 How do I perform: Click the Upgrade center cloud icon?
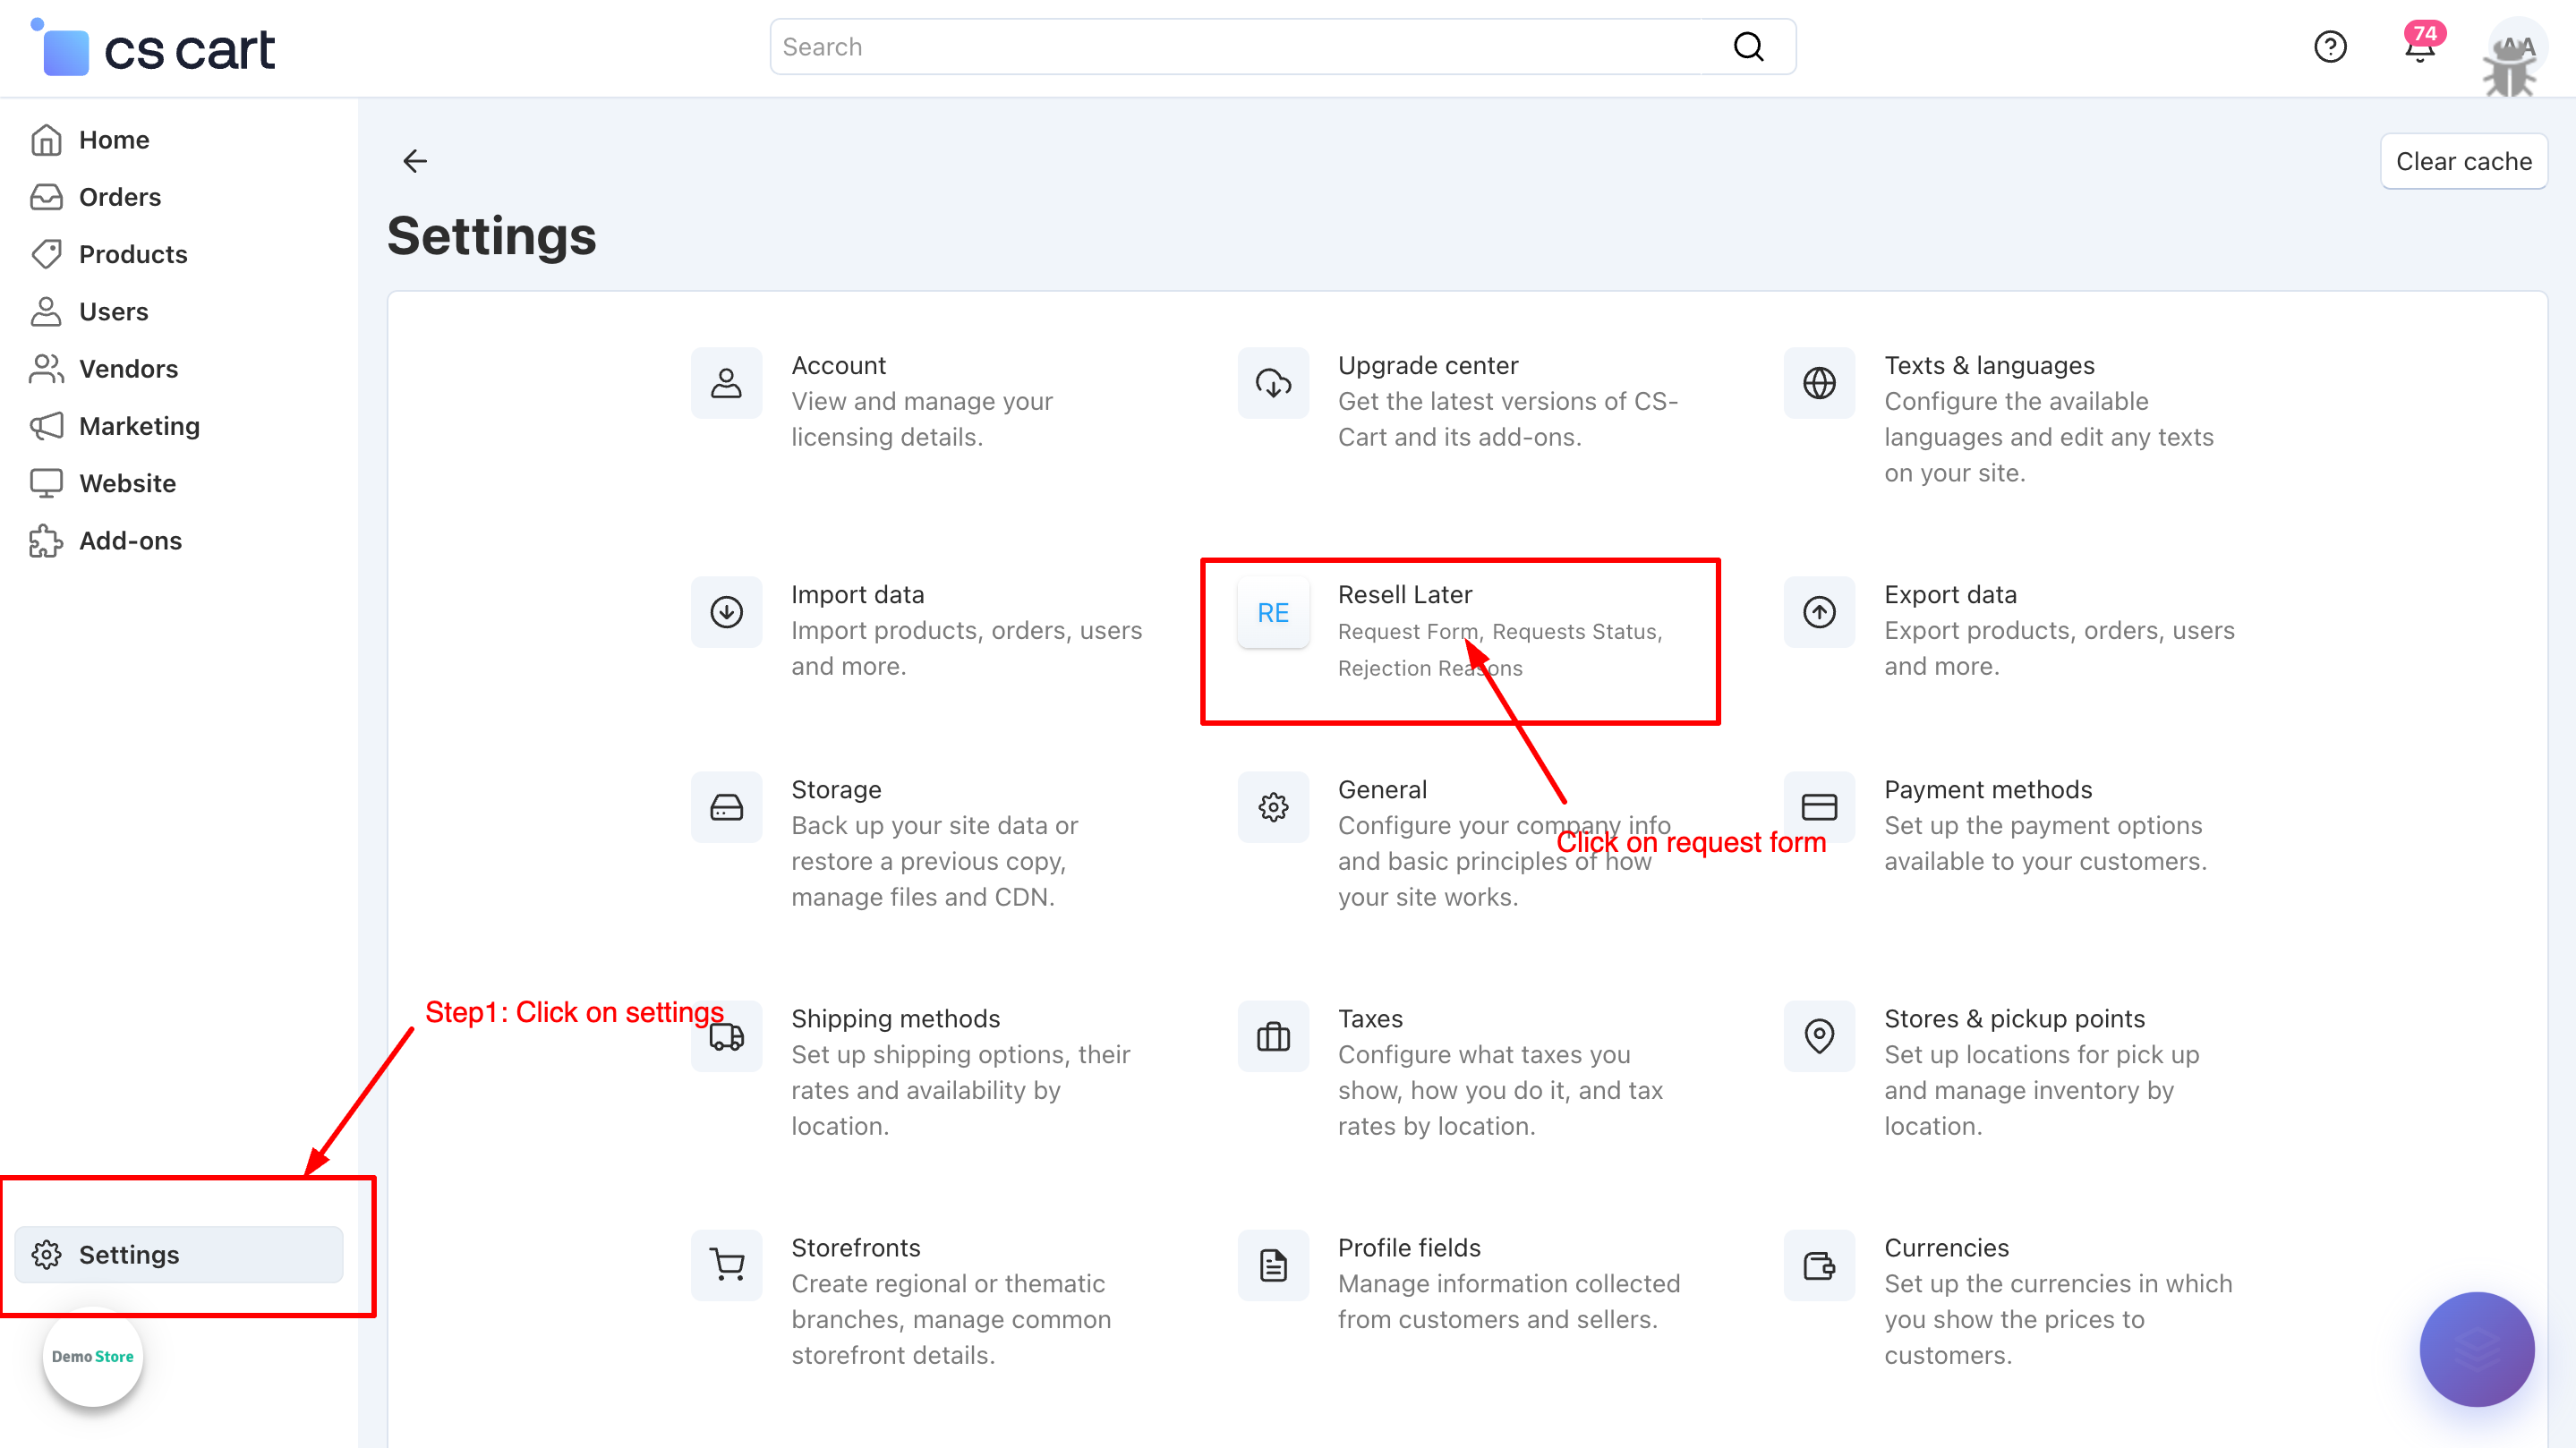coord(1272,383)
